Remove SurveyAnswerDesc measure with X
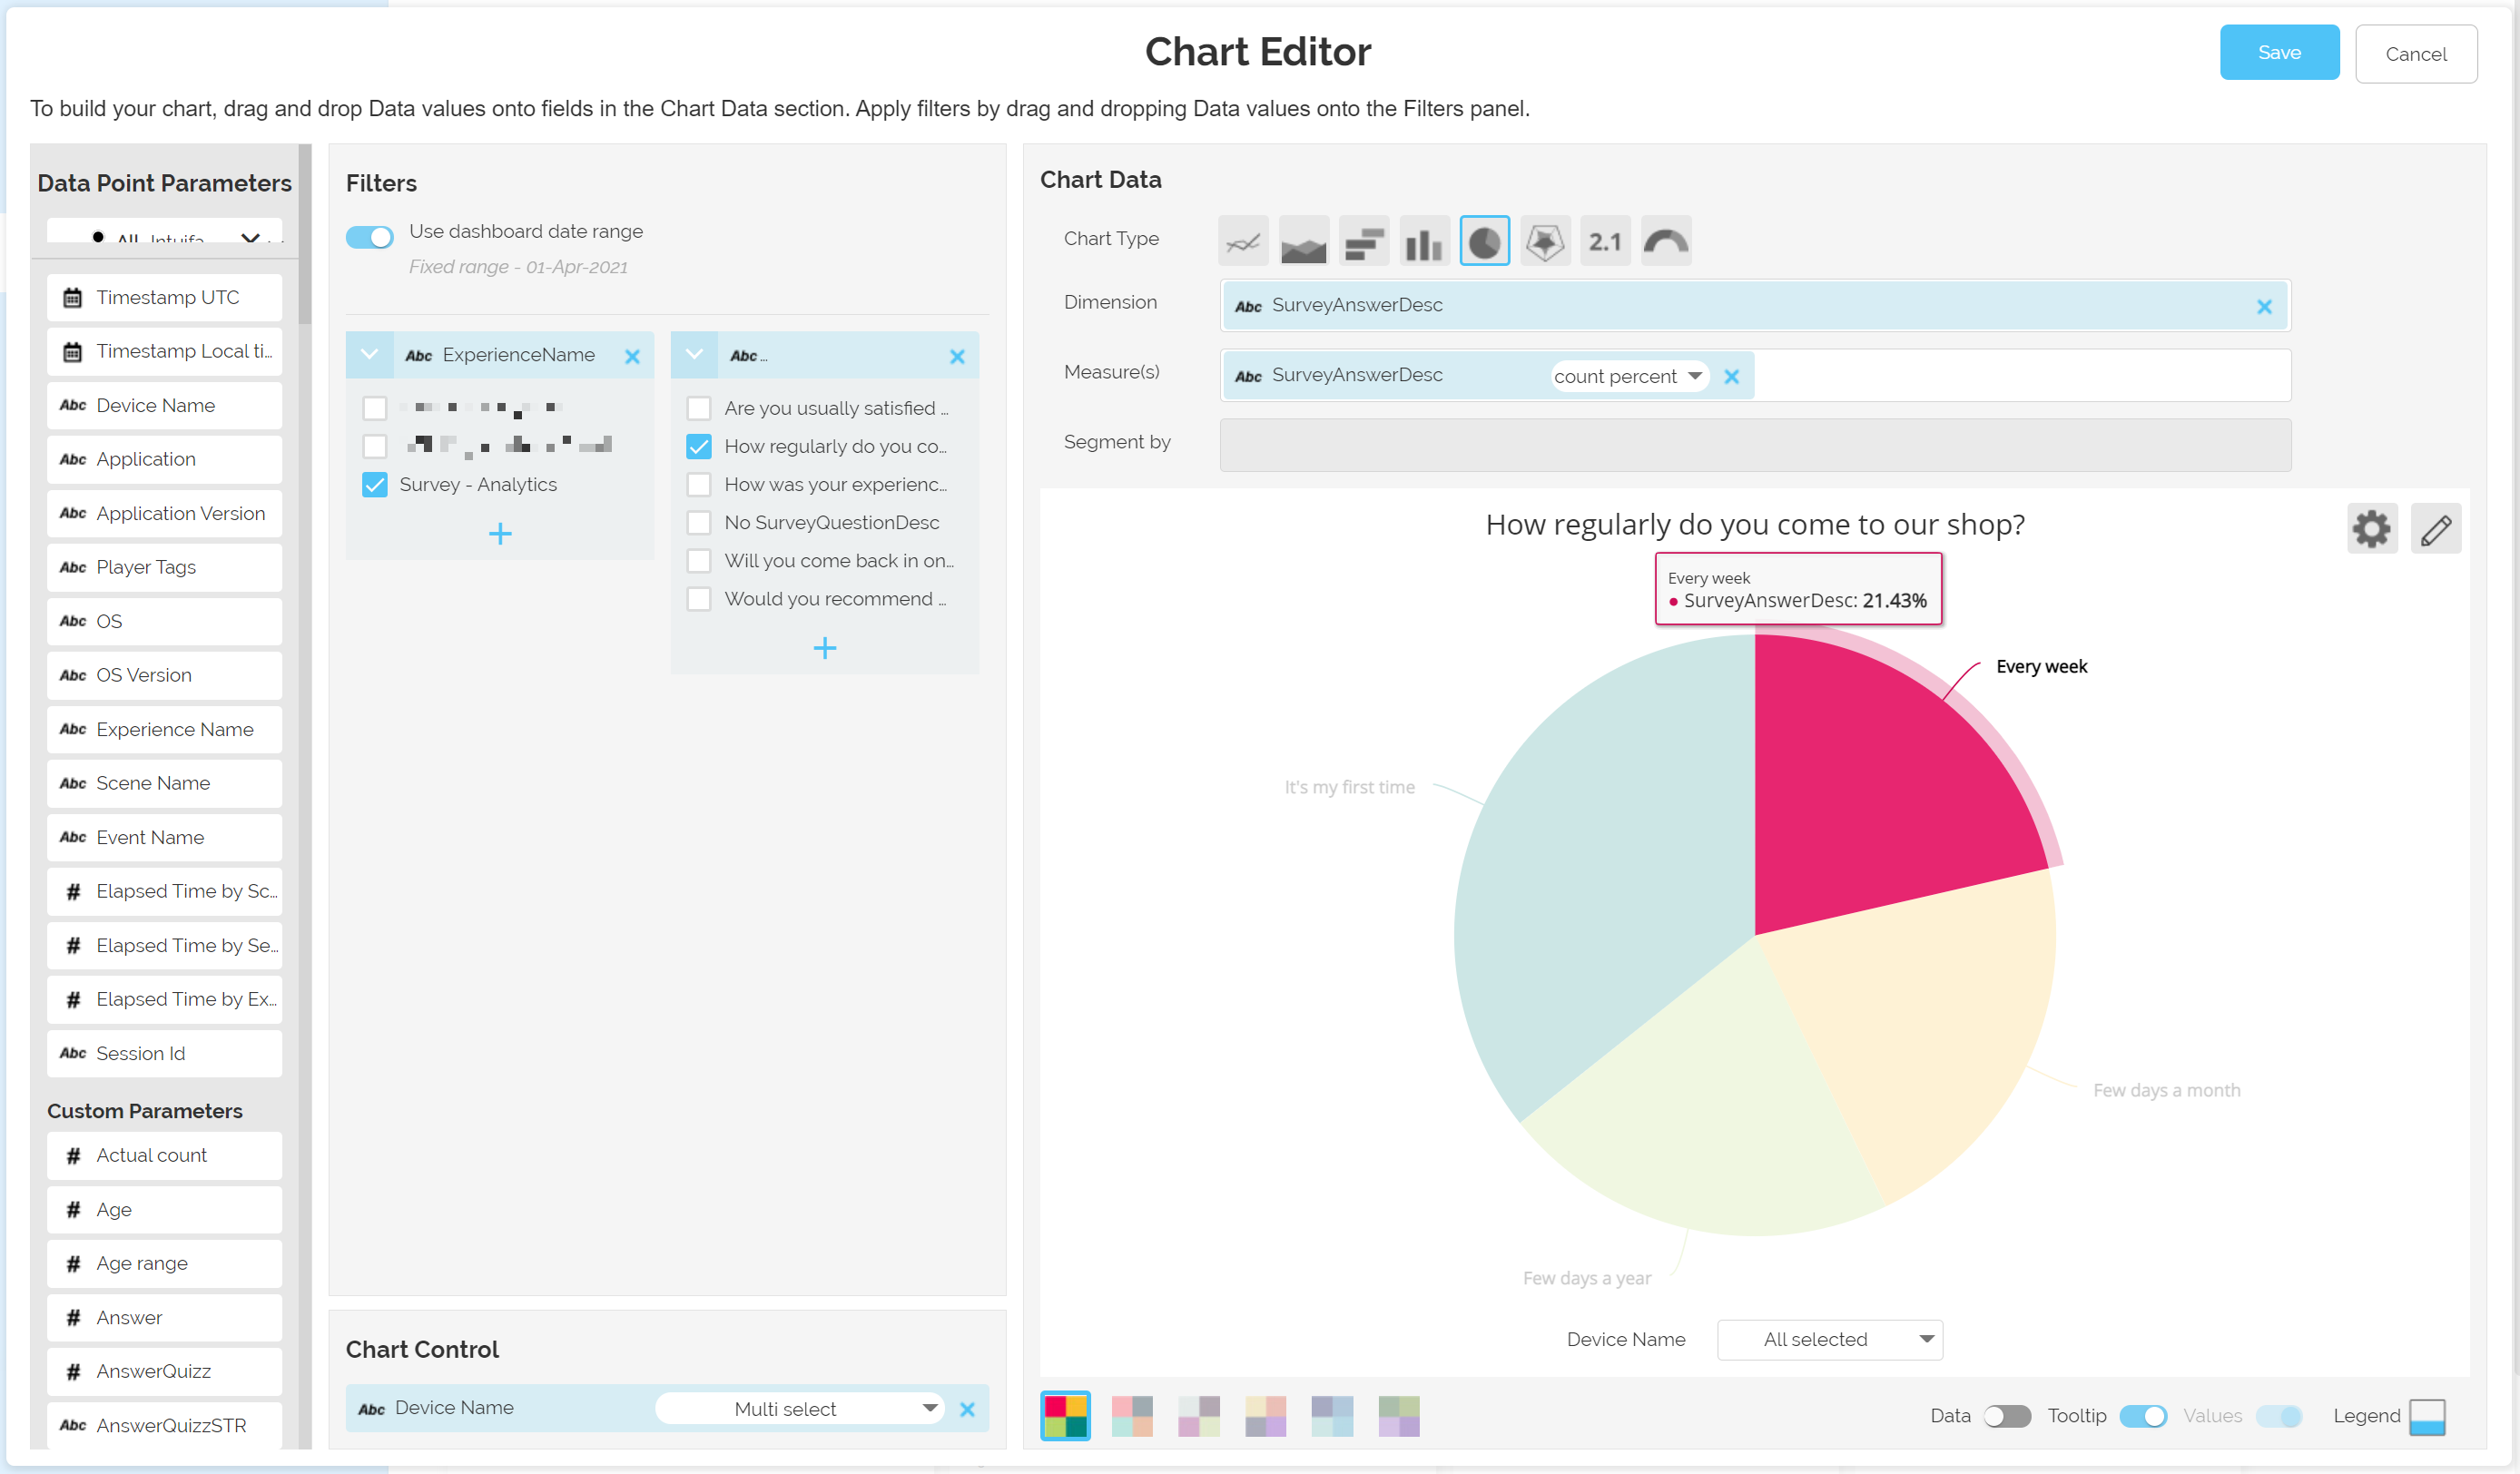The image size is (2520, 1474). (x=1732, y=377)
